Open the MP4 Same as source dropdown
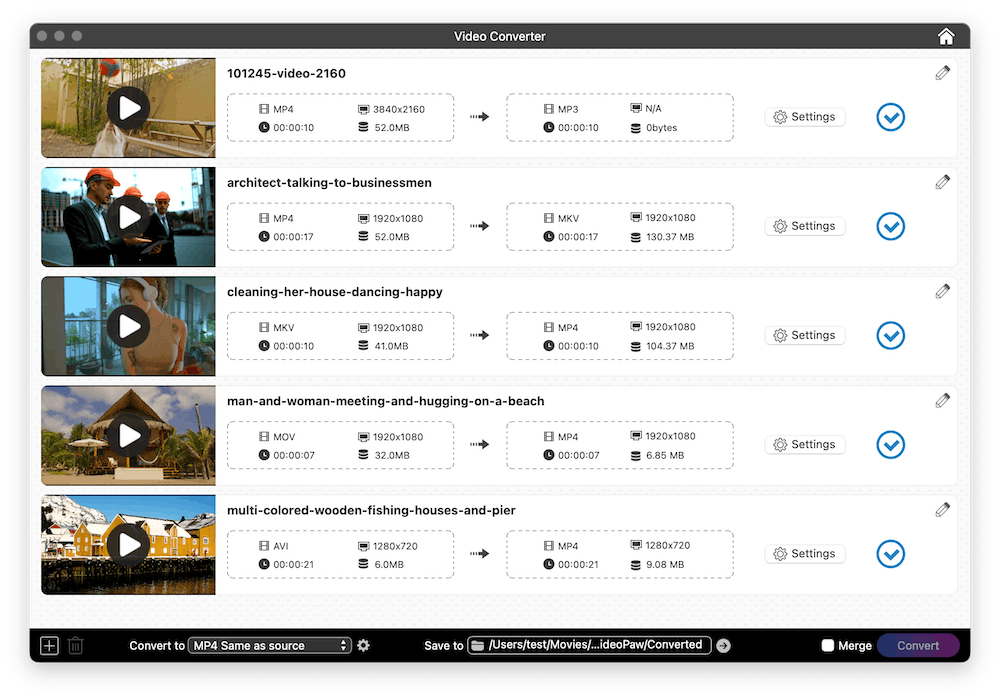 click(270, 646)
